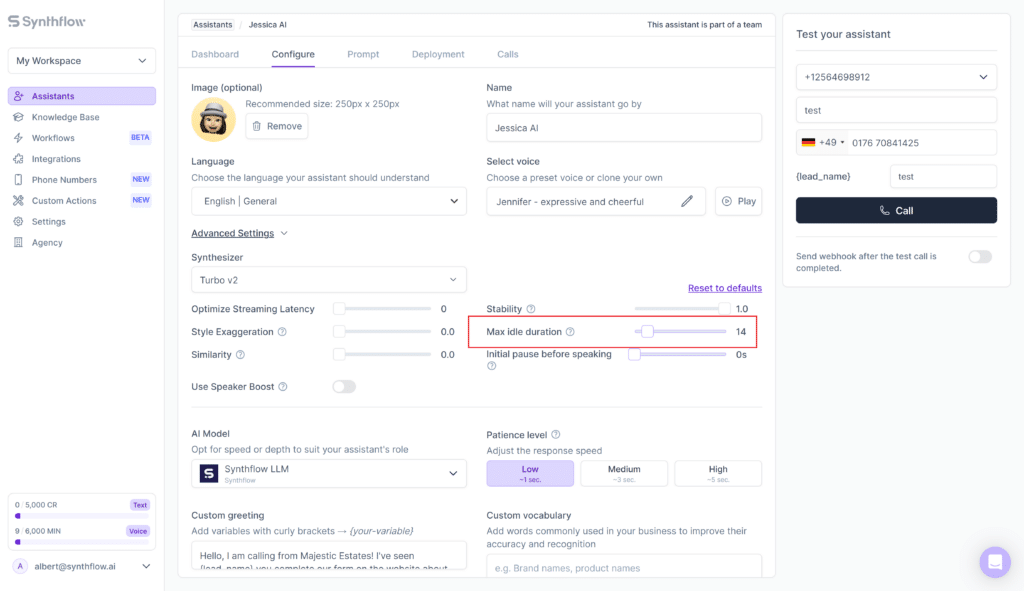Open the My Workspace dropdown
This screenshot has width=1024, height=591.
[80, 60]
